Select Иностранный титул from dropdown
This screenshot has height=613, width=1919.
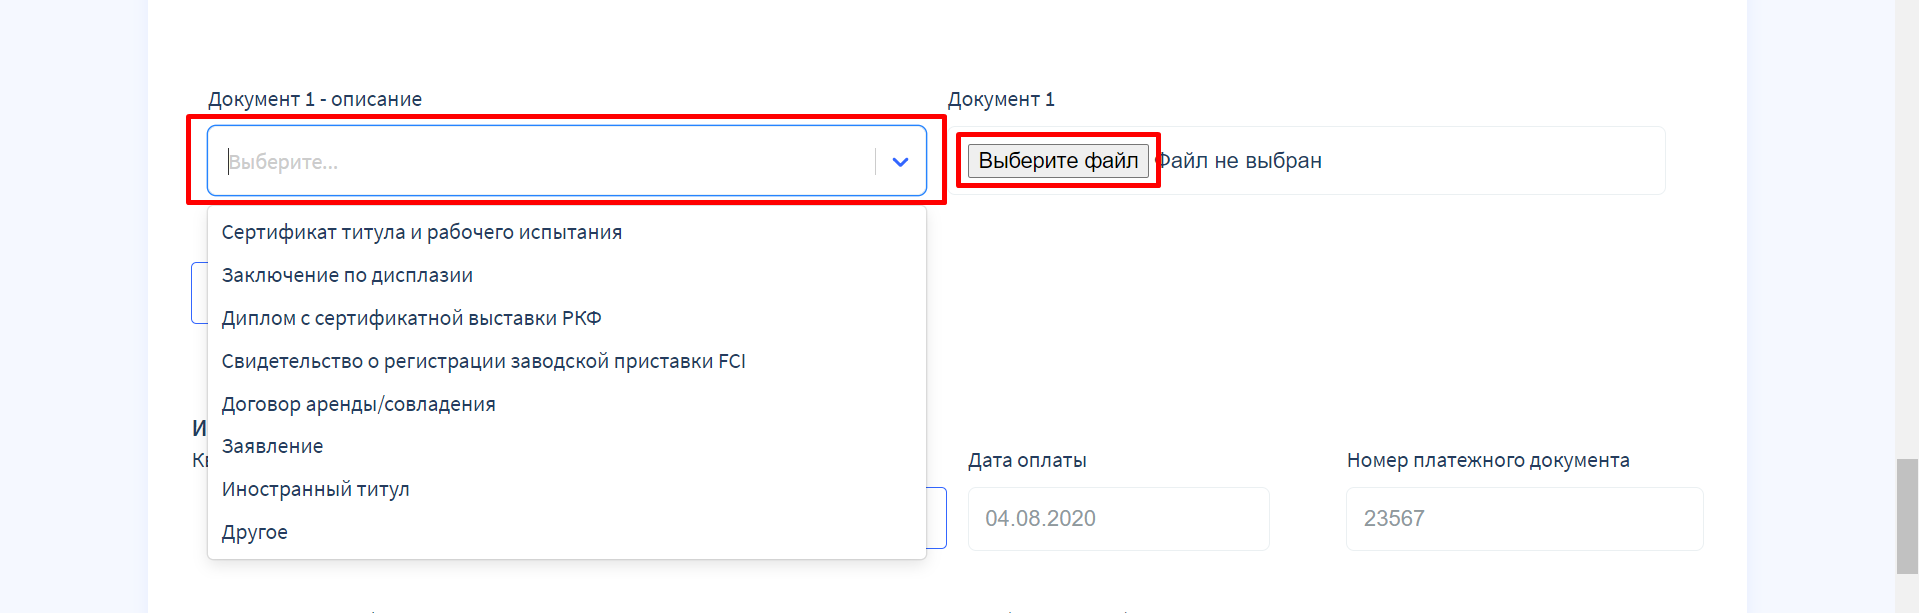click(315, 489)
